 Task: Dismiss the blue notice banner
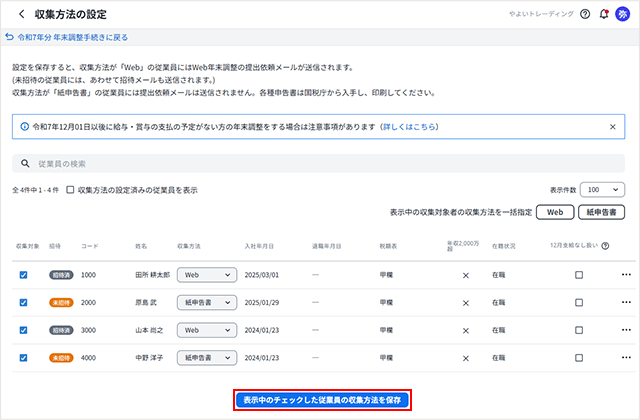pyautogui.click(x=613, y=128)
